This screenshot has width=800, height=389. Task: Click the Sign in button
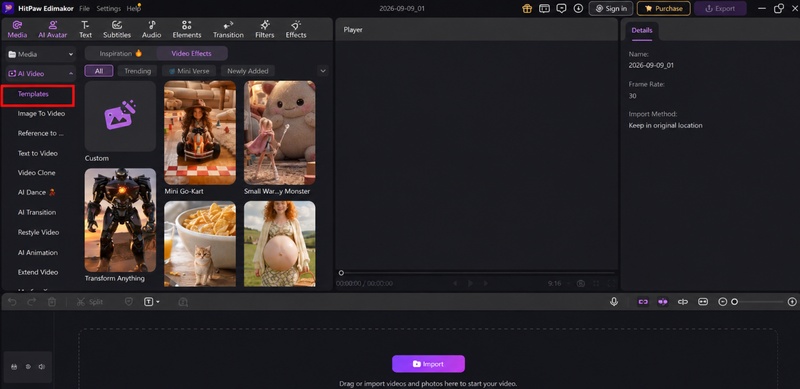(x=611, y=8)
